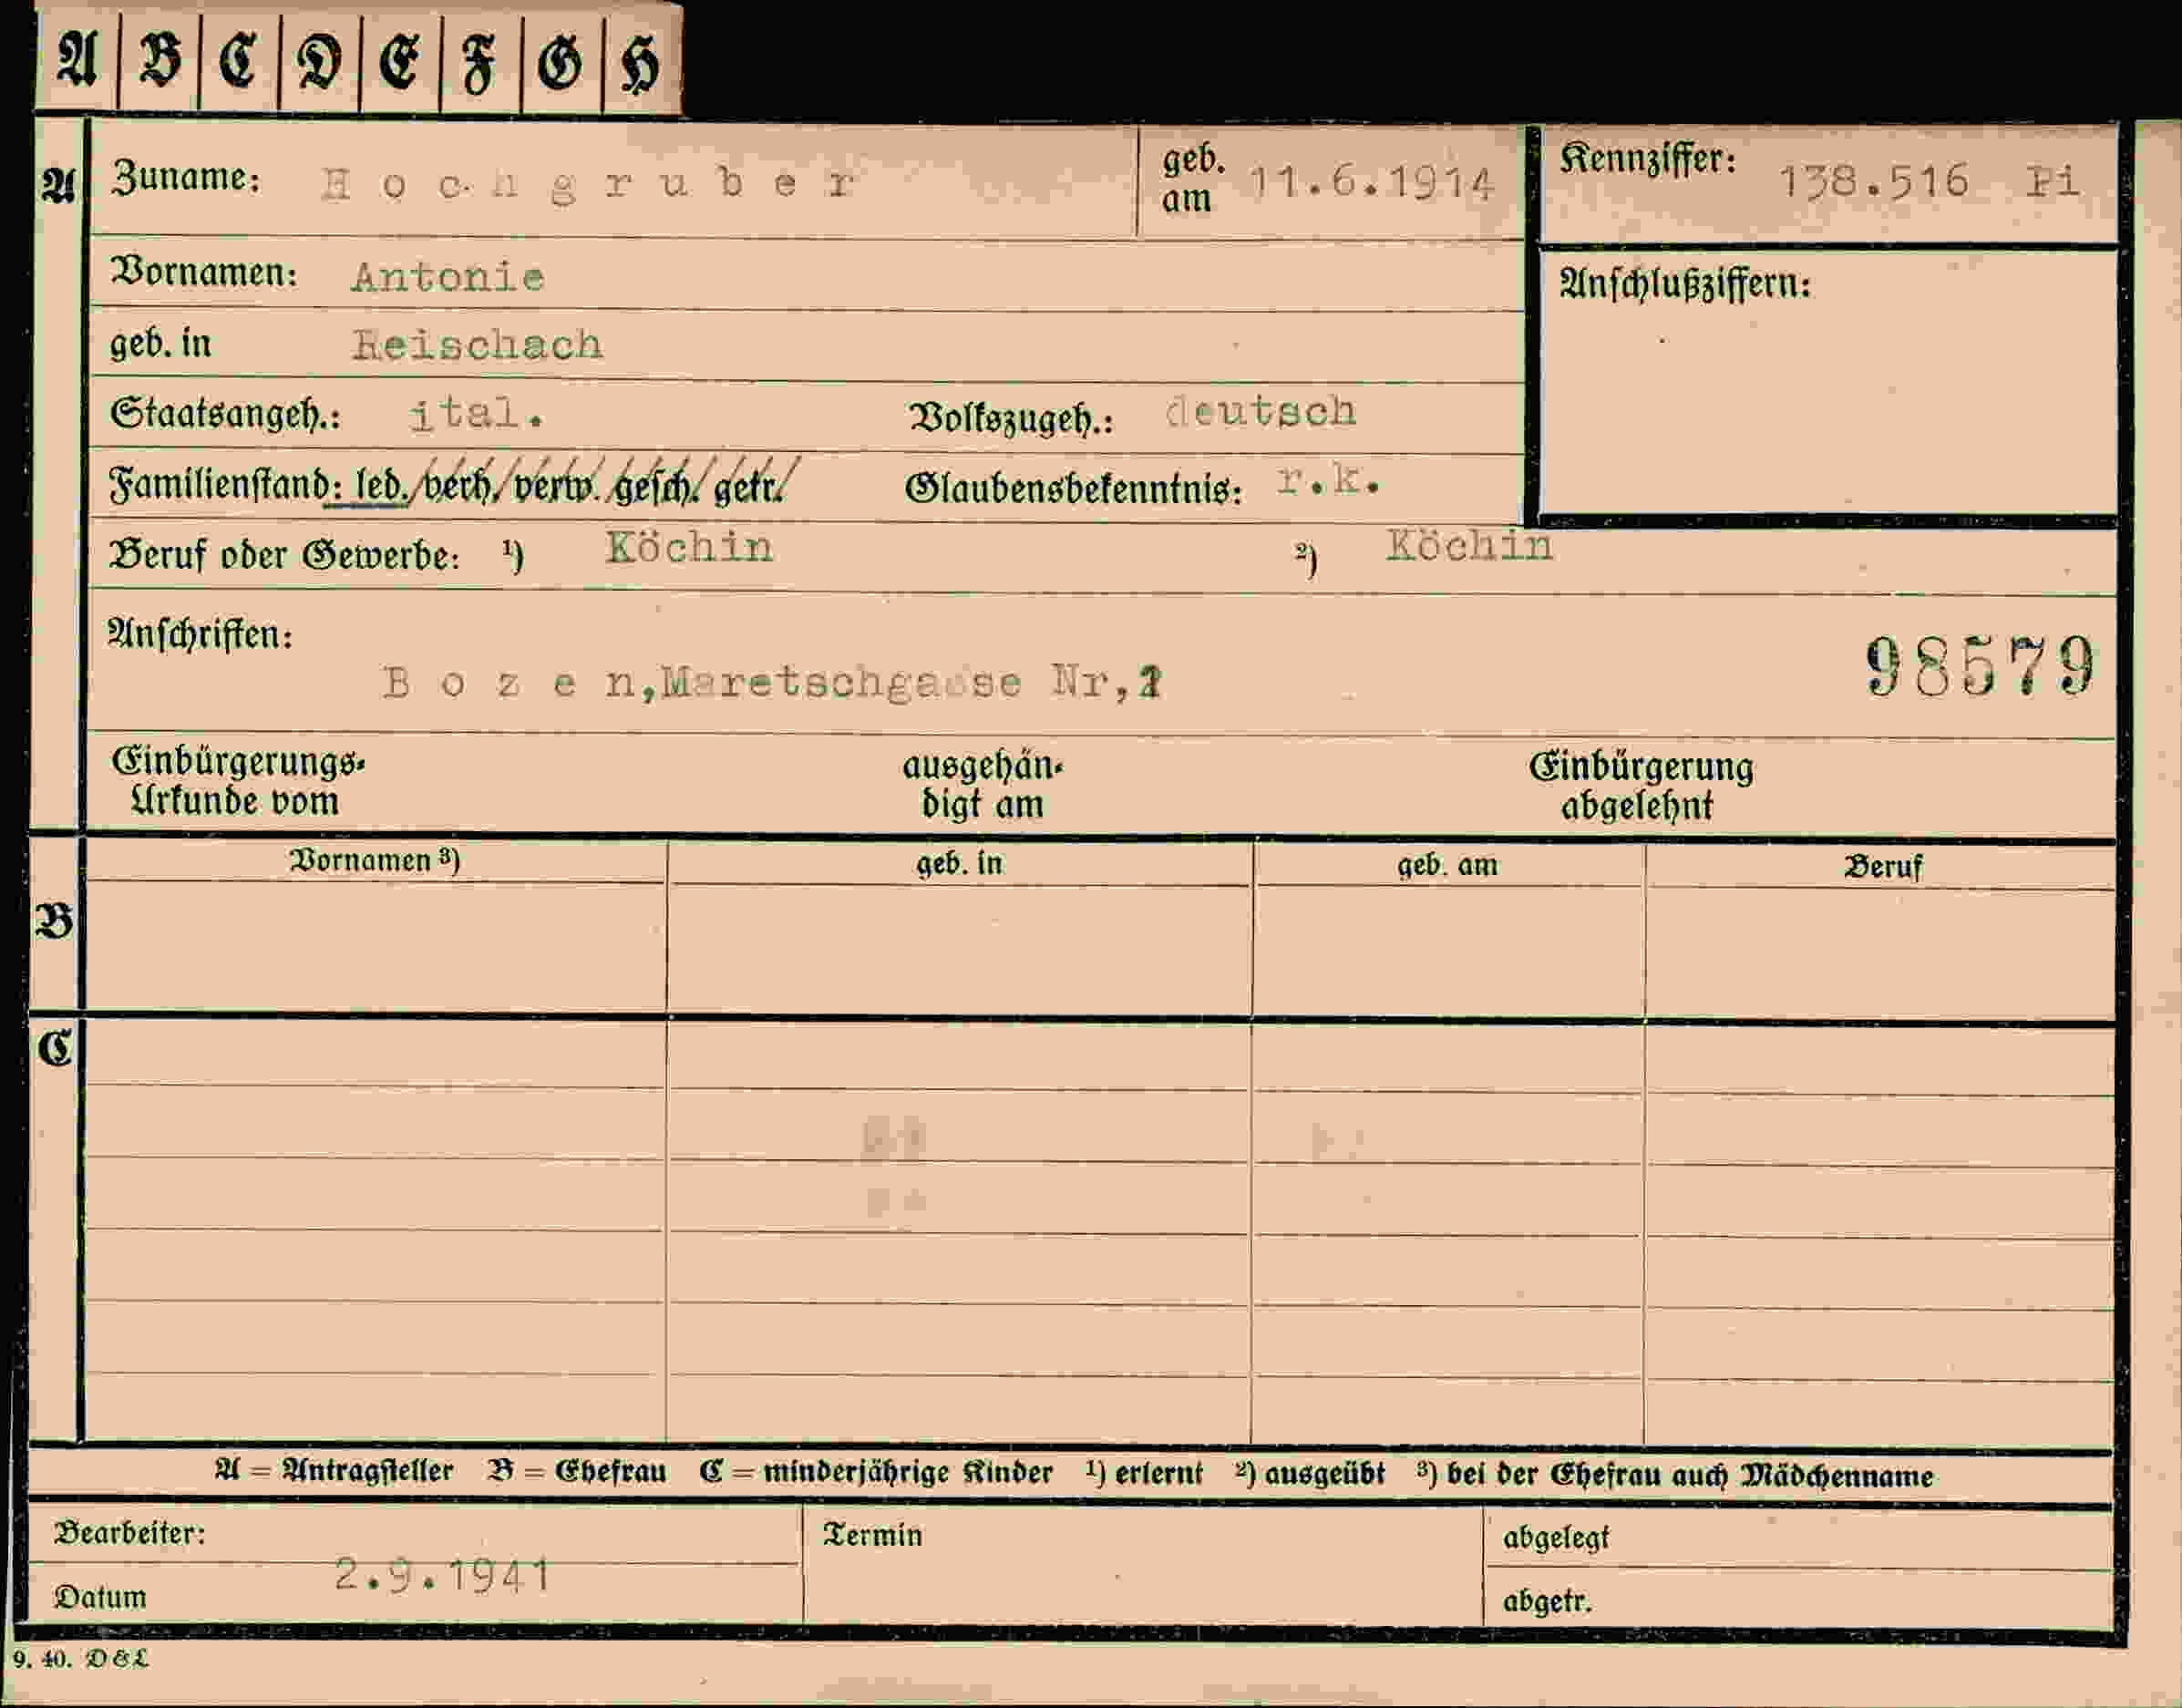Click the 'Beruf' column header
The height and width of the screenshot is (1708, 2182).
tap(1882, 866)
